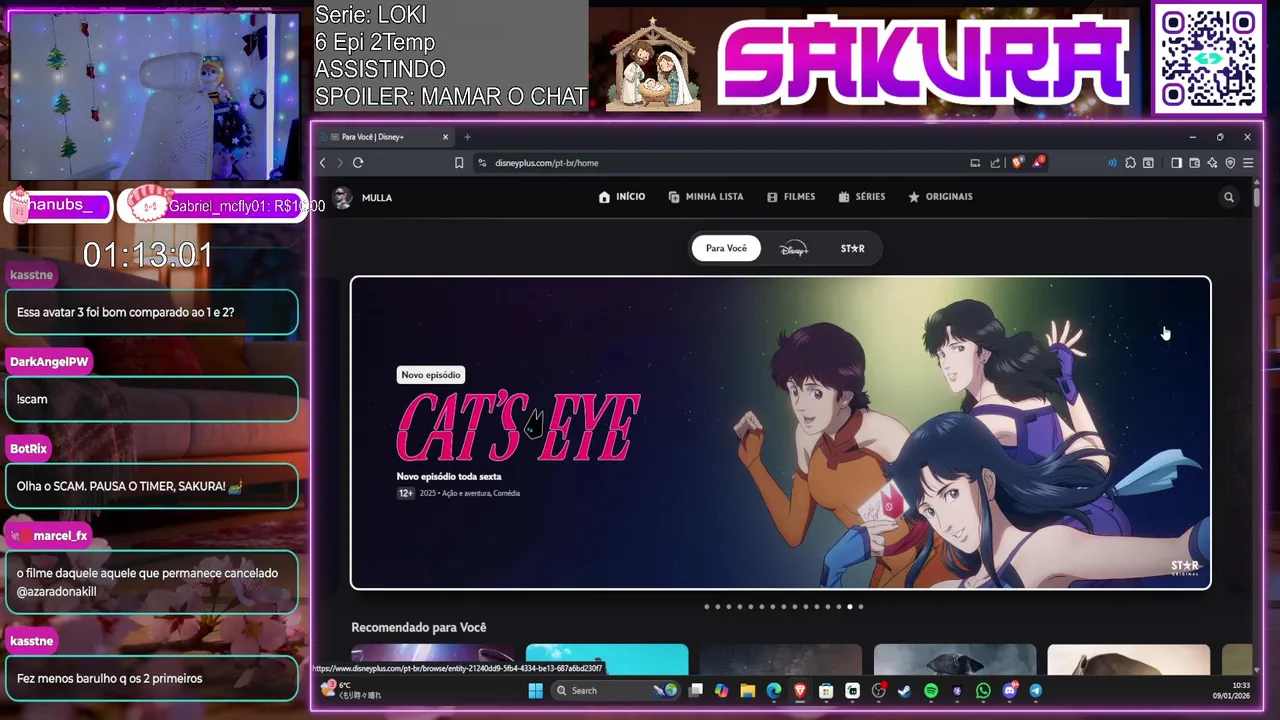Click the 'Fez menos barulho' chat message
The width and height of the screenshot is (1280, 720).
152,678
